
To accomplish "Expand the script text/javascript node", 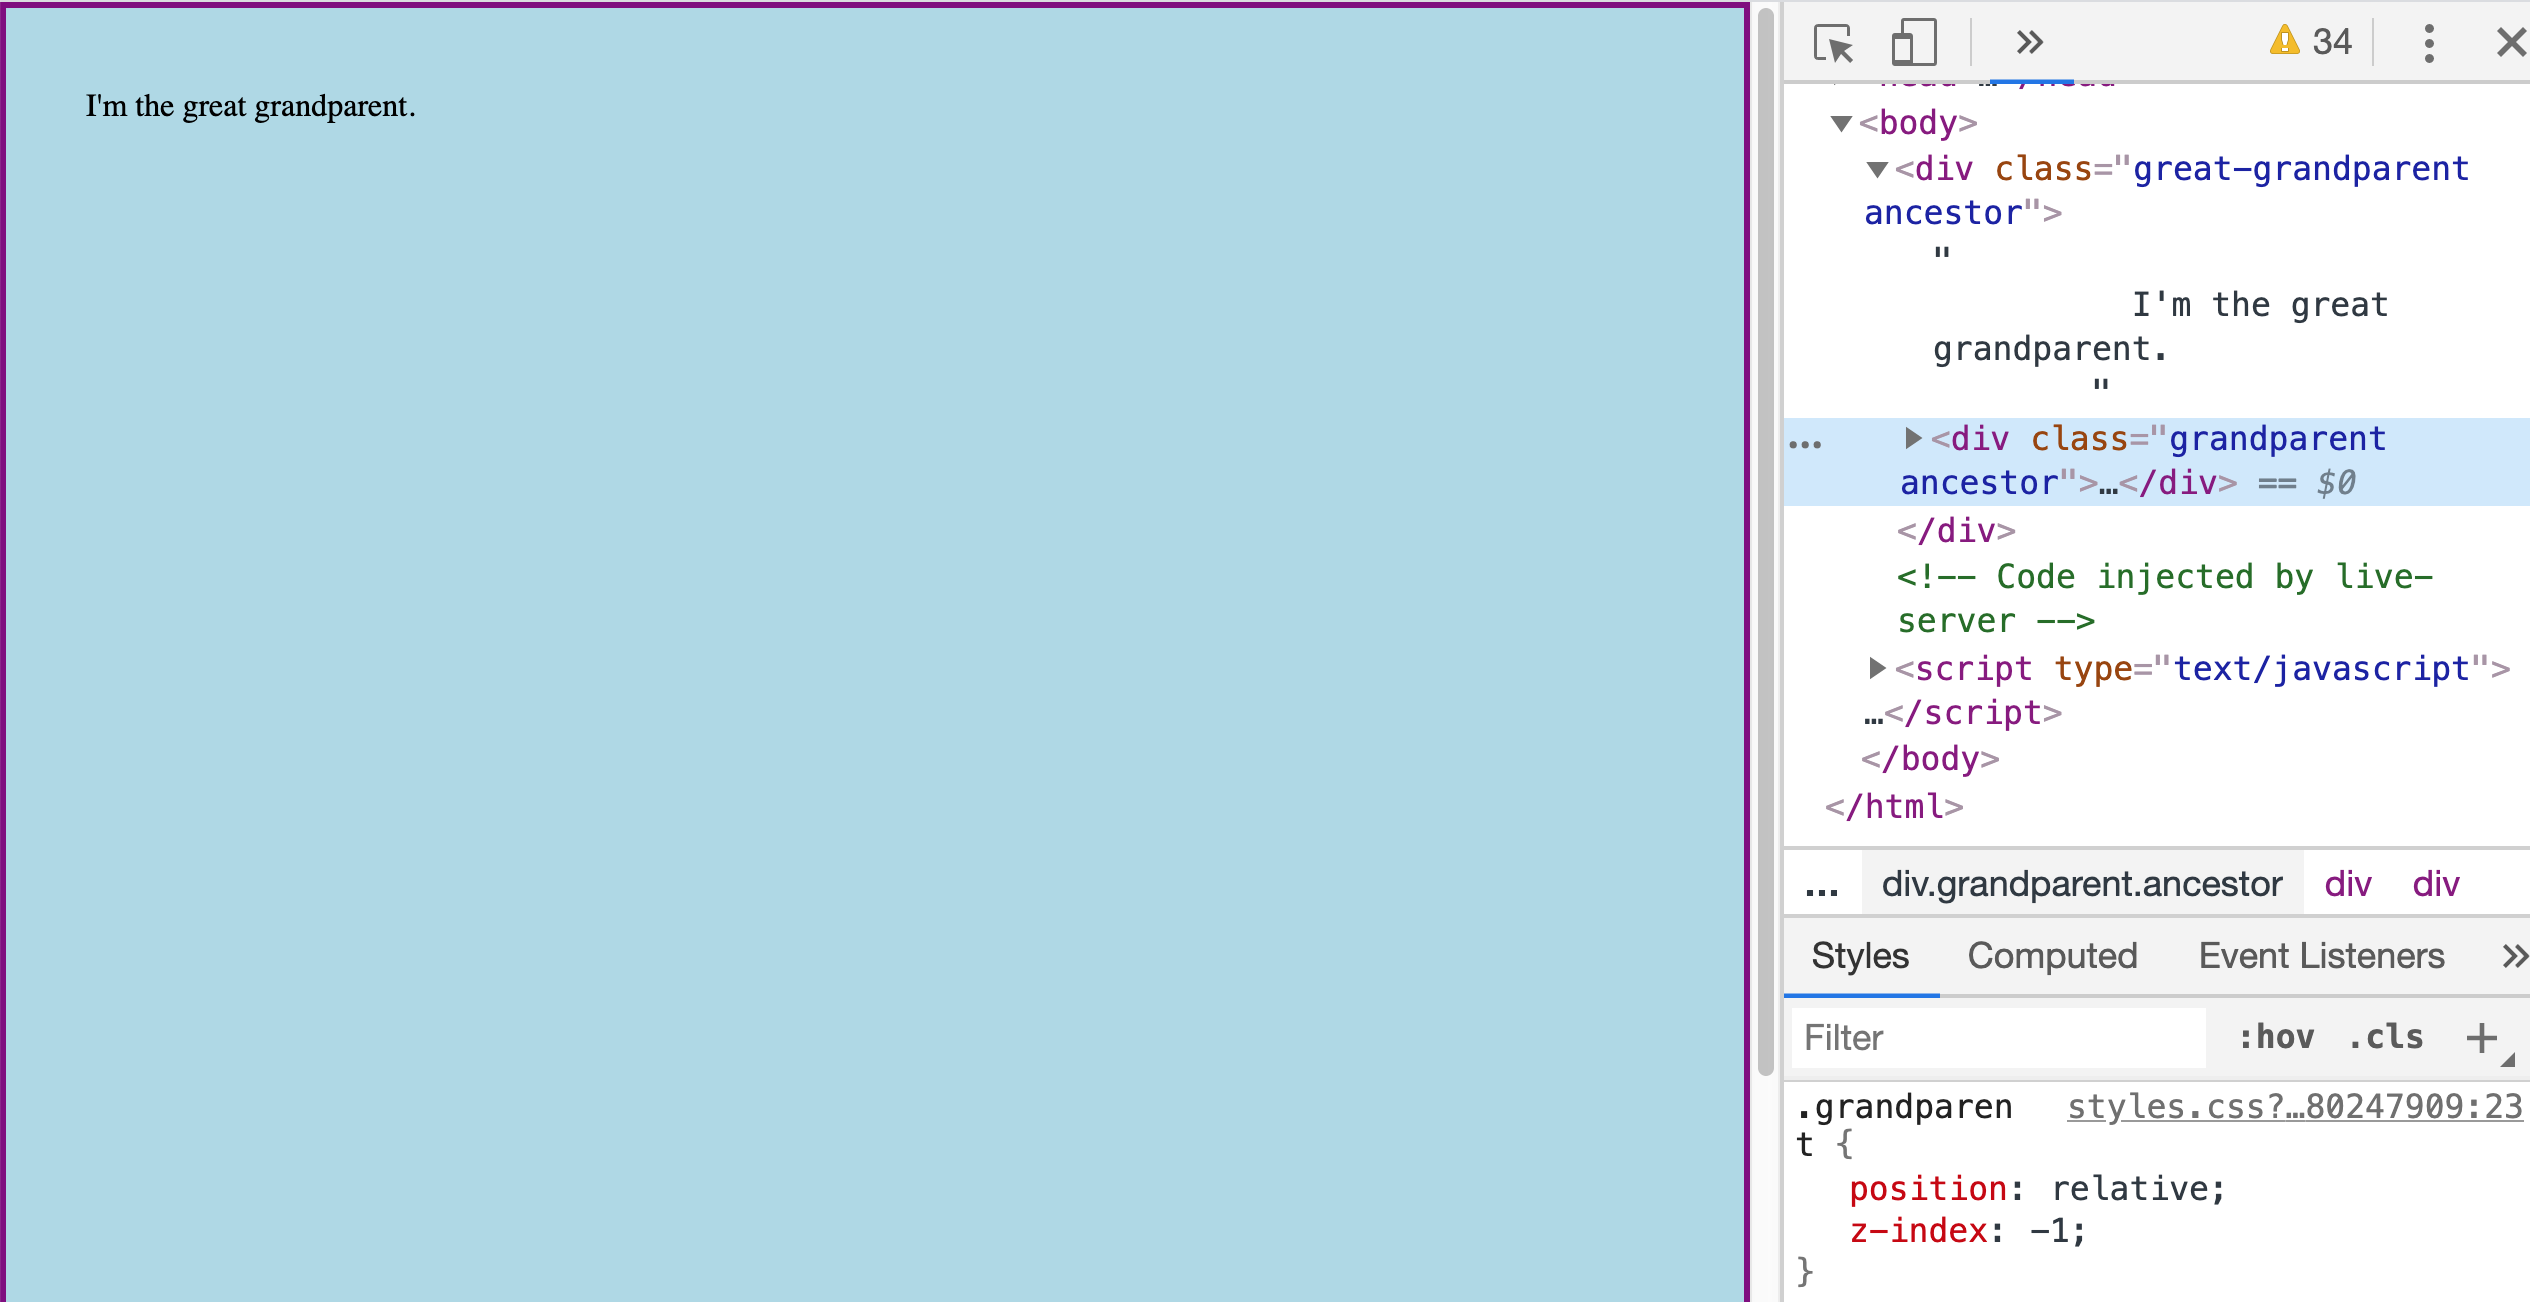I will click(1877, 668).
